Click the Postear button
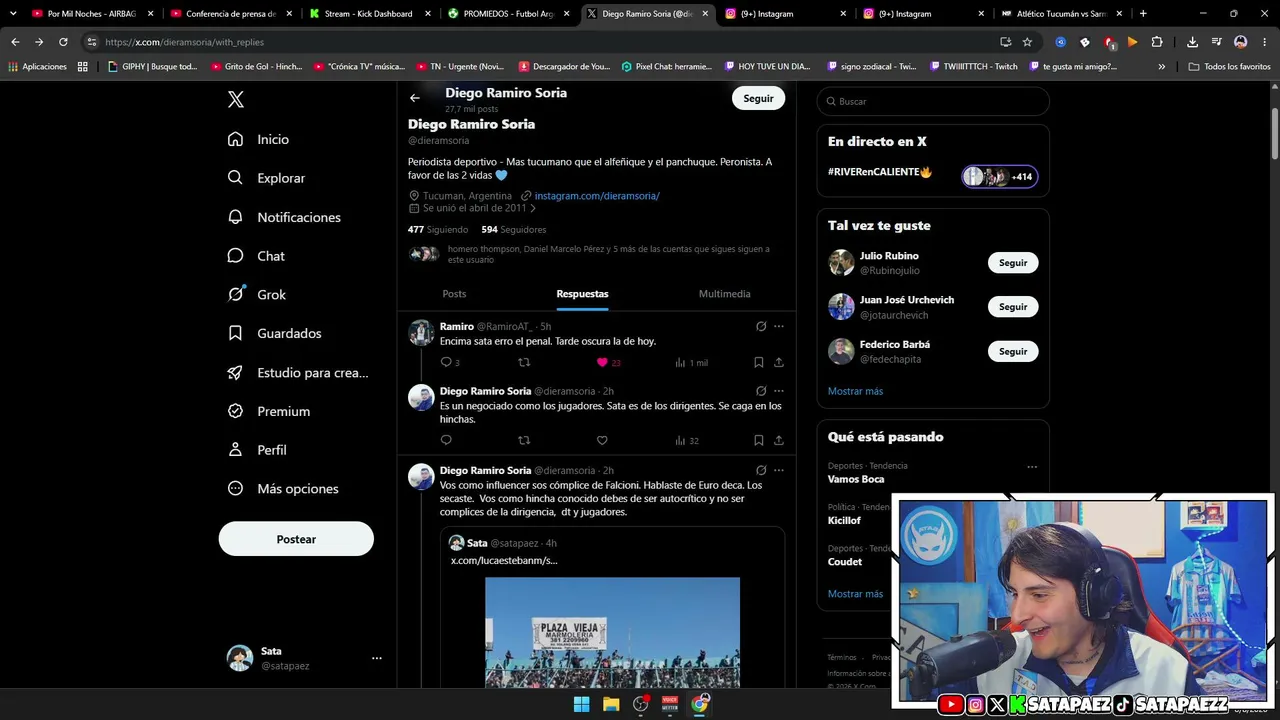This screenshot has width=1280, height=720. (x=296, y=539)
